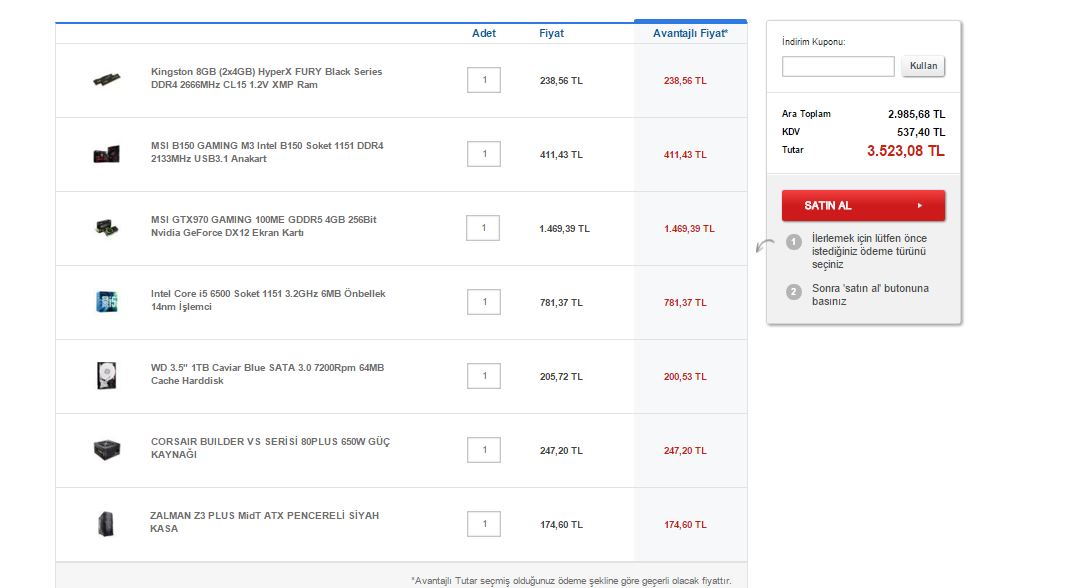Click the Avantajlı Fiyat column header

click(x=690, y=33)
